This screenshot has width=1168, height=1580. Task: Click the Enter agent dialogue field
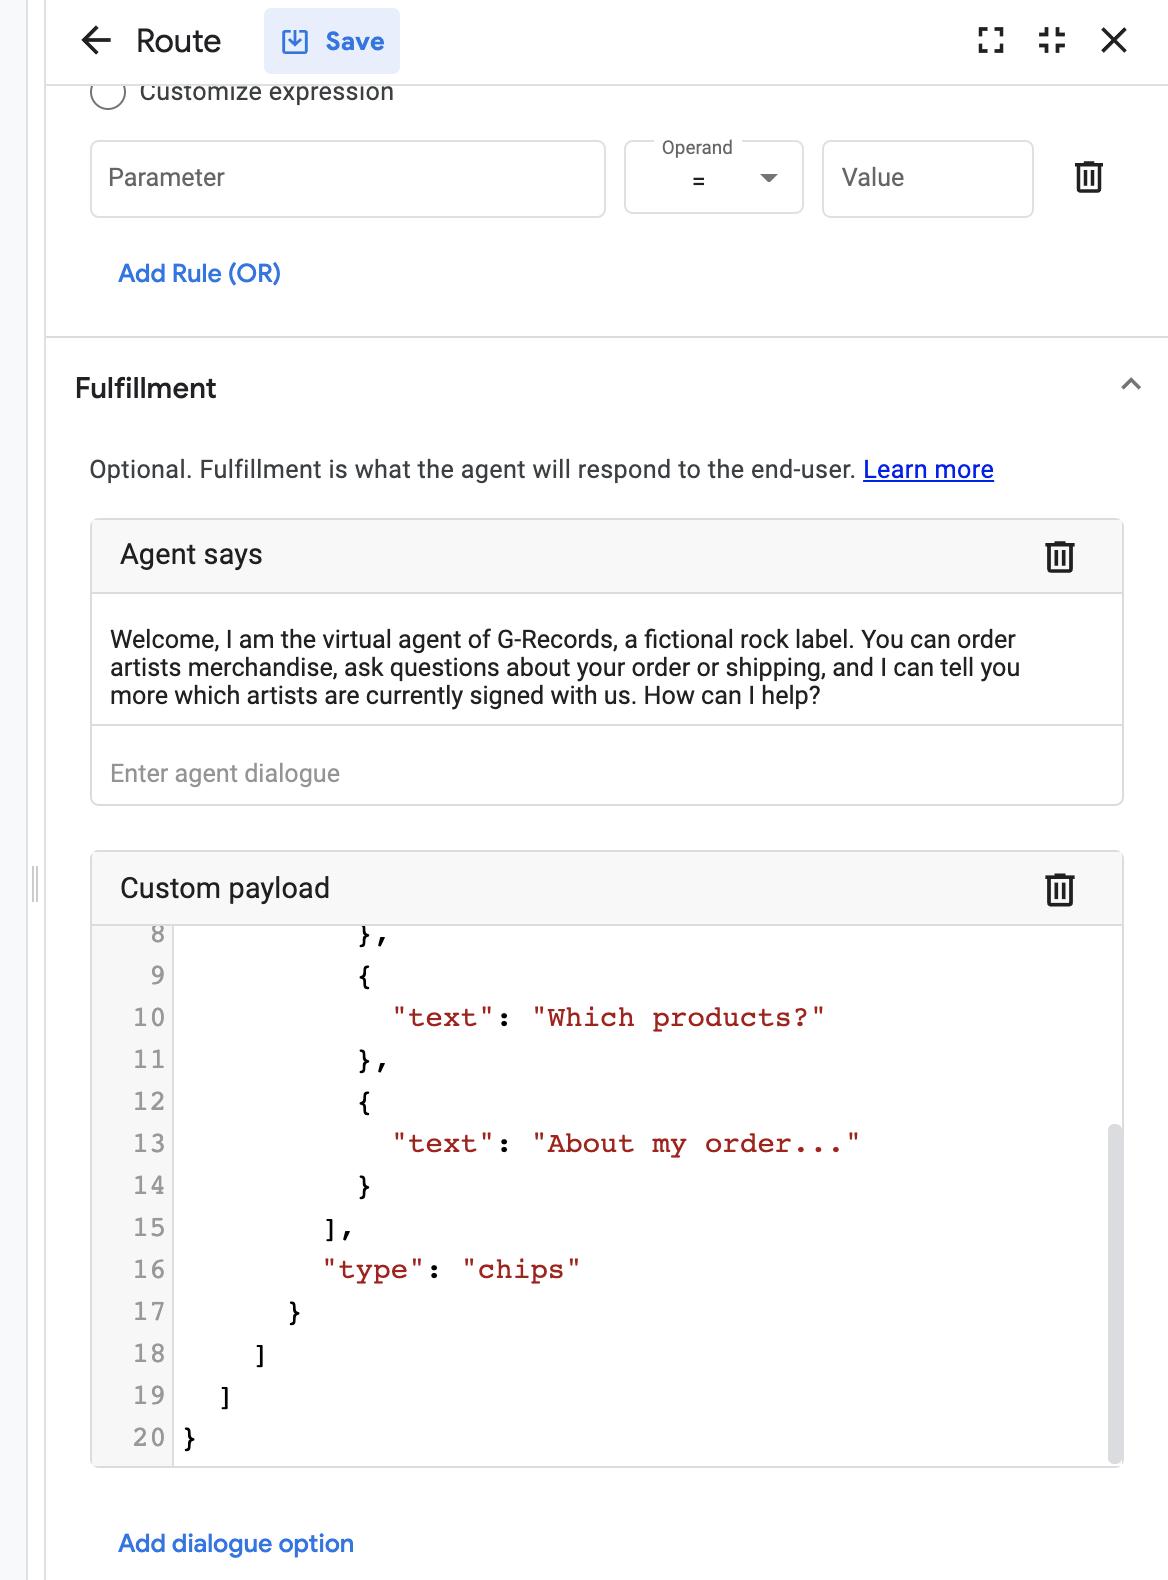606,773
